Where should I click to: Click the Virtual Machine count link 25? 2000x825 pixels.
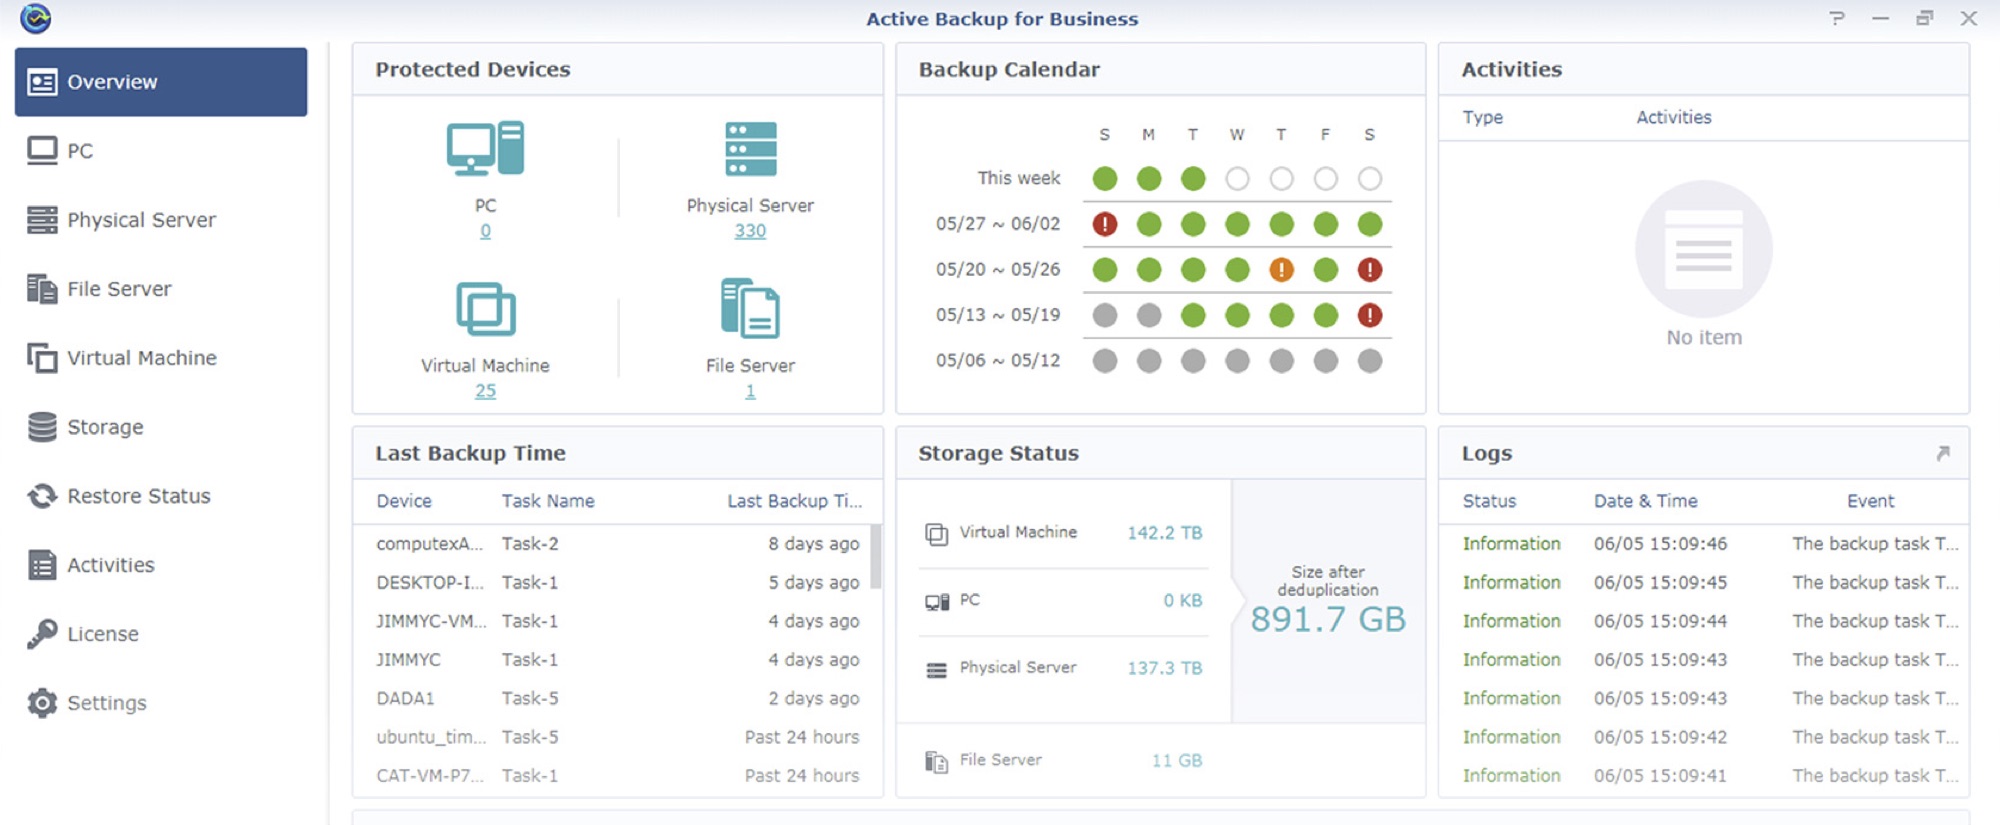pos(485,391)
